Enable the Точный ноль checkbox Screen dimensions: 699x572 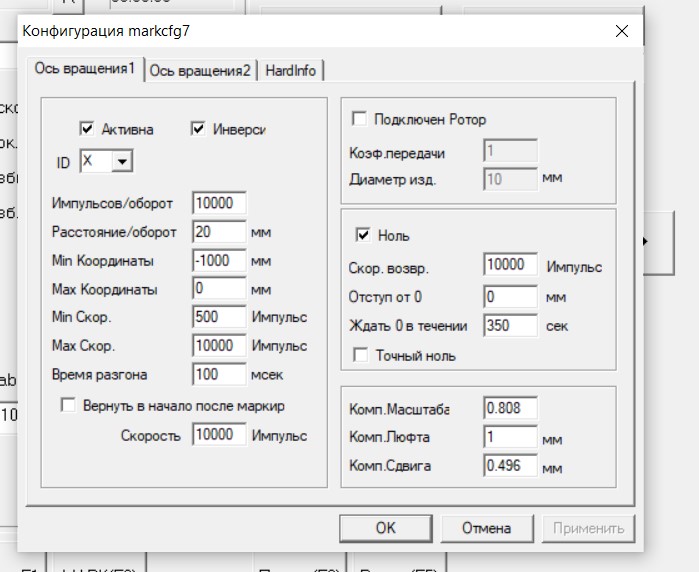click(360, 356)
